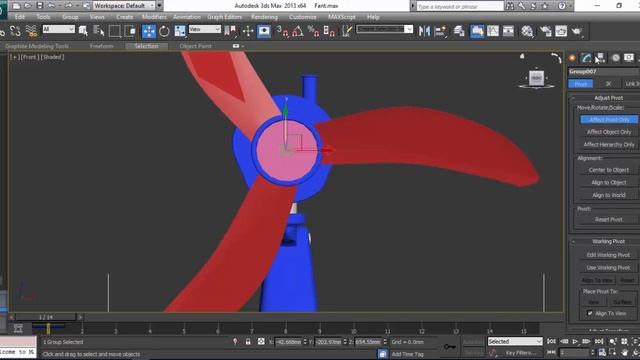Screen dimensions: 640x360
Task: Click the Select and Manipulate icon
Action: [248, 31]
